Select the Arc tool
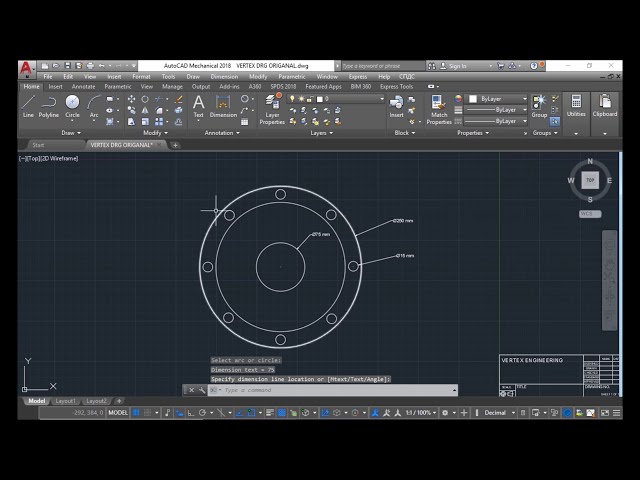 click(94, 104)
